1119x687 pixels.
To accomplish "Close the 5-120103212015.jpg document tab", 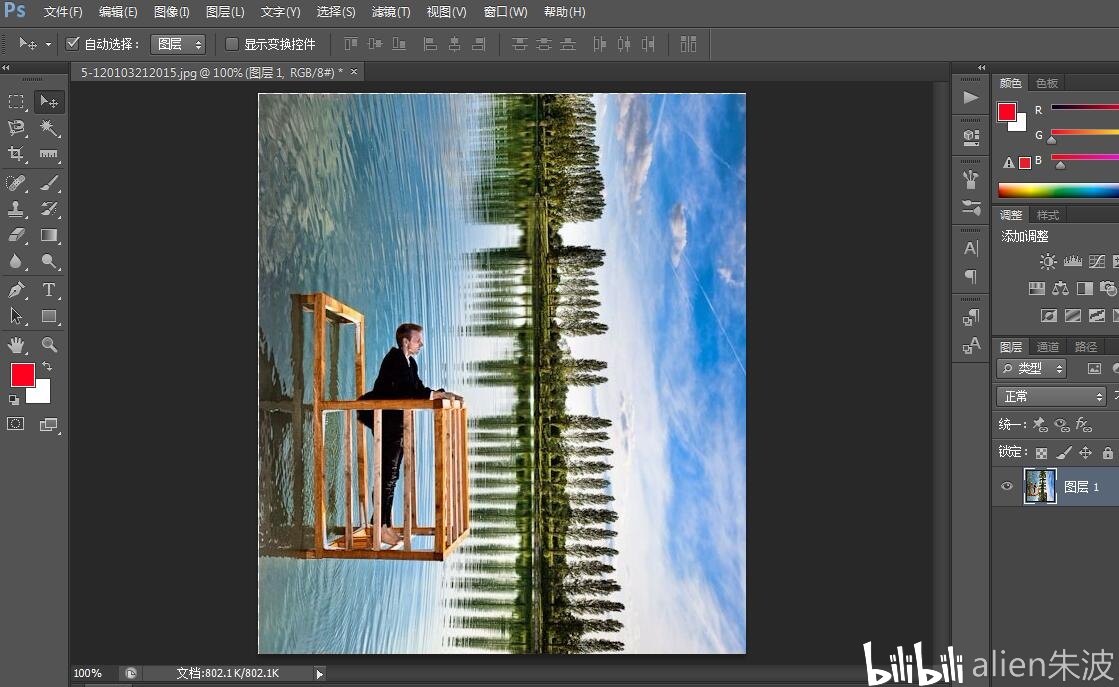I will coord(353,72).
